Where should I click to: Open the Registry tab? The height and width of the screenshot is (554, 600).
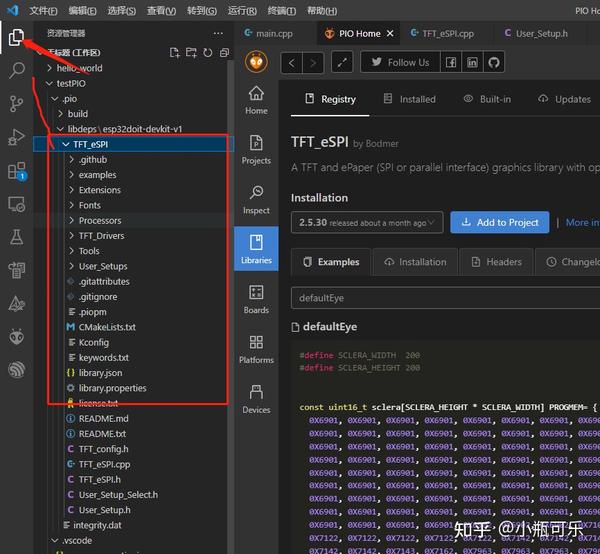pos(330,99)
